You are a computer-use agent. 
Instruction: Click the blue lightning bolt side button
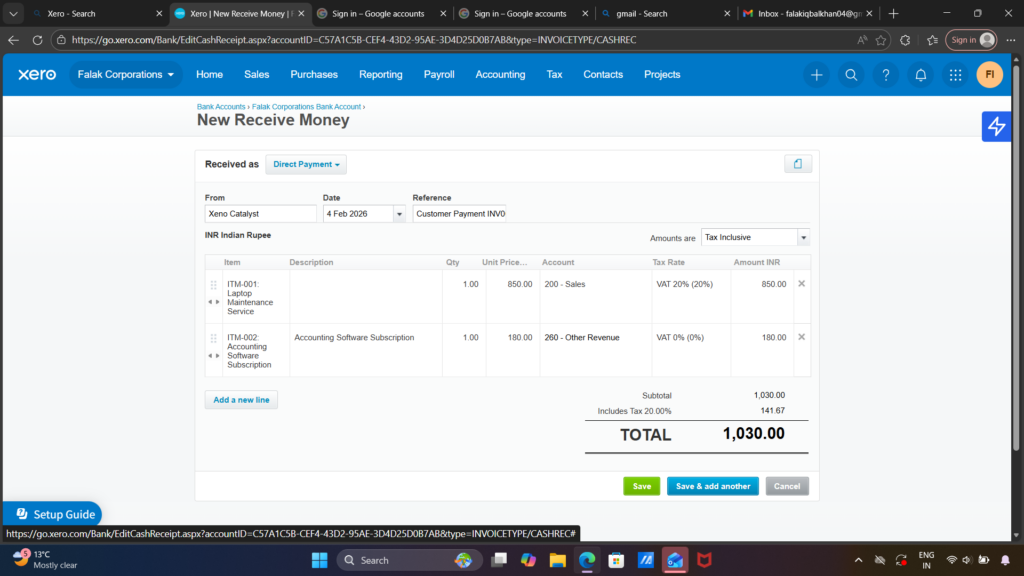tap(996, 126)
